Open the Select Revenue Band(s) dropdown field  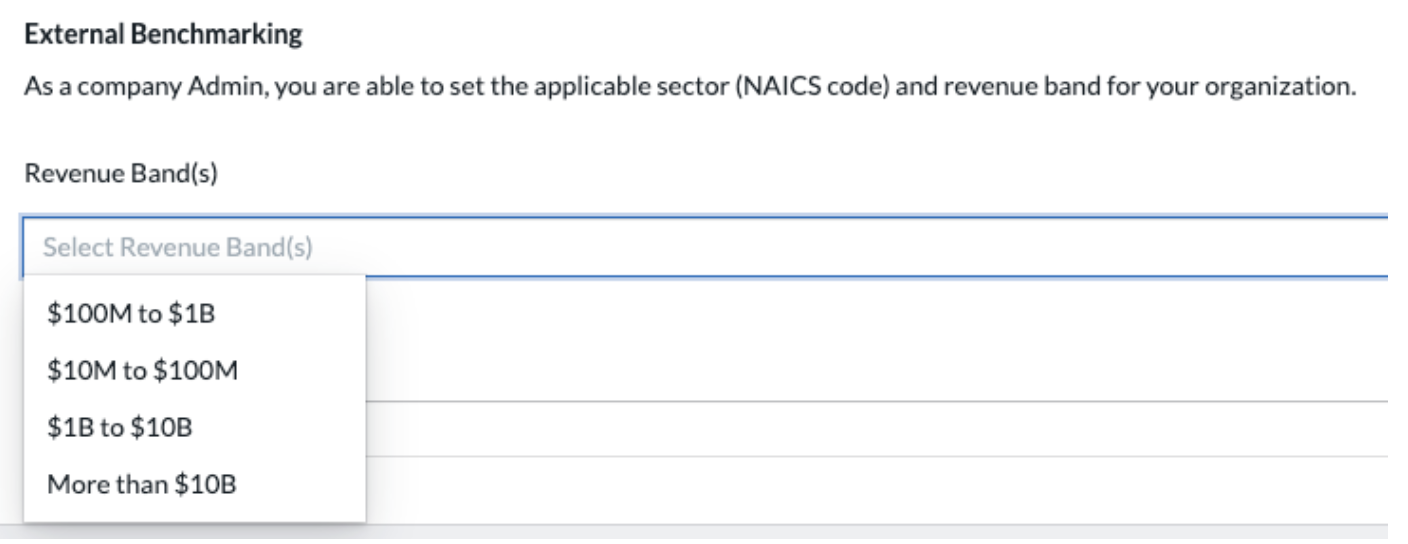pyautogui.click(x=705, y=247)
